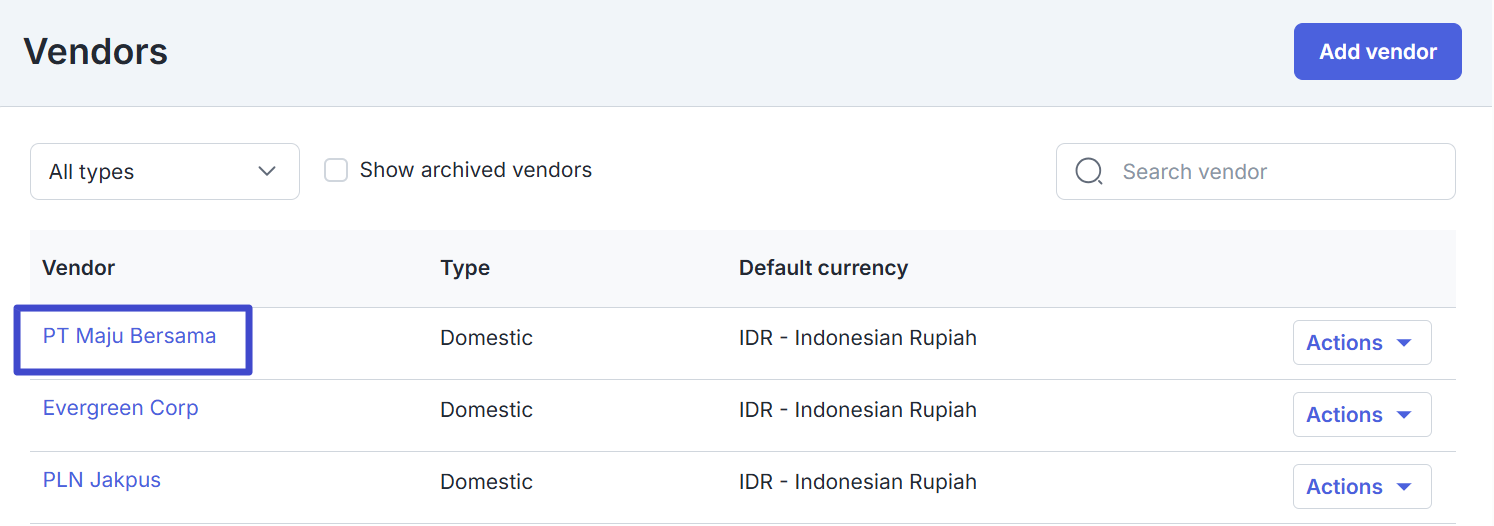1494x526 pixels.
Task: Expand the Actions dropdown for PT Maju Bersama
Action: (1361, 343)
